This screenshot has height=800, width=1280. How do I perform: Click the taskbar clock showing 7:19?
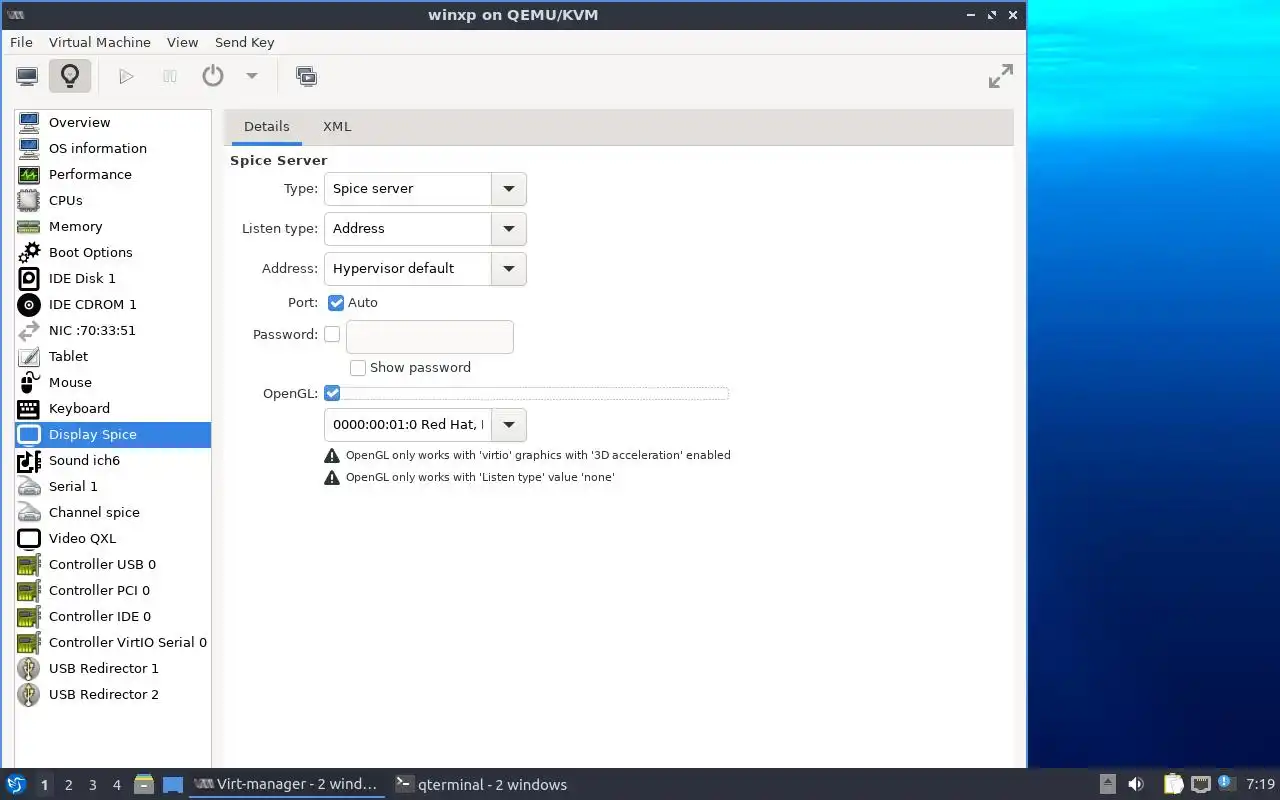point(1260,784)
